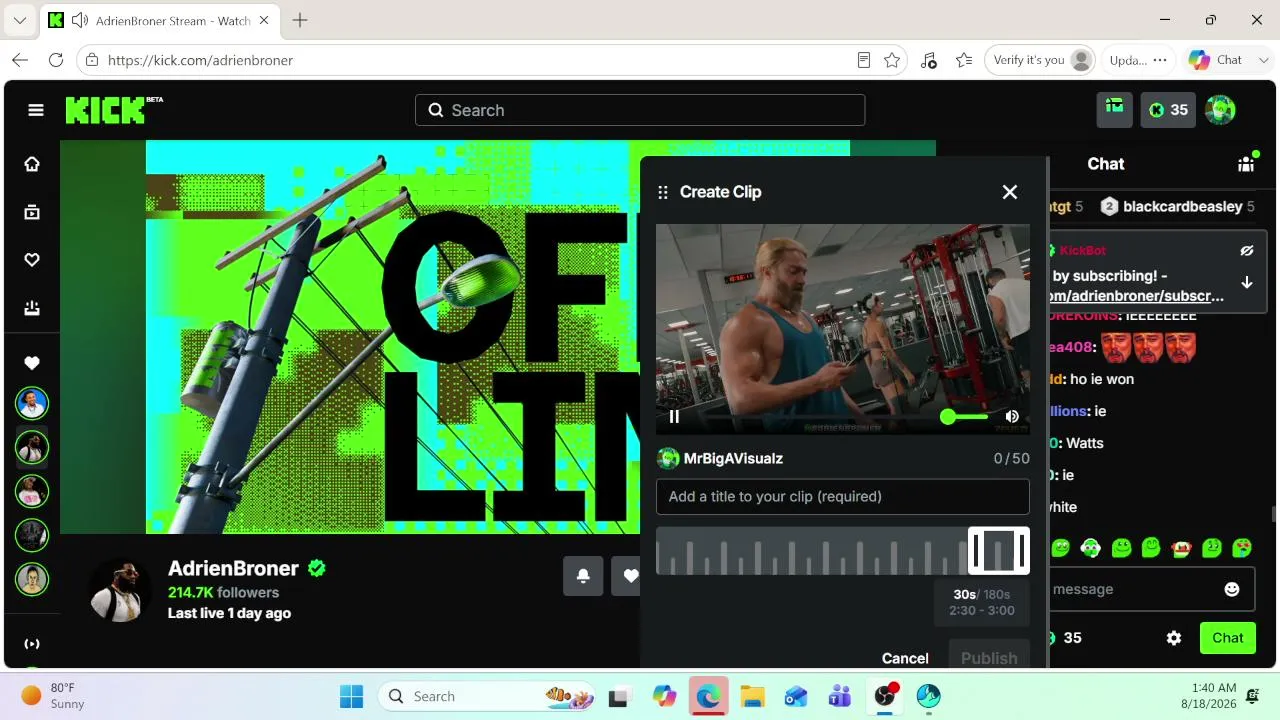Open Microsoft Edge from the taskbar
1280x720 pixels.
click(708, 696)
